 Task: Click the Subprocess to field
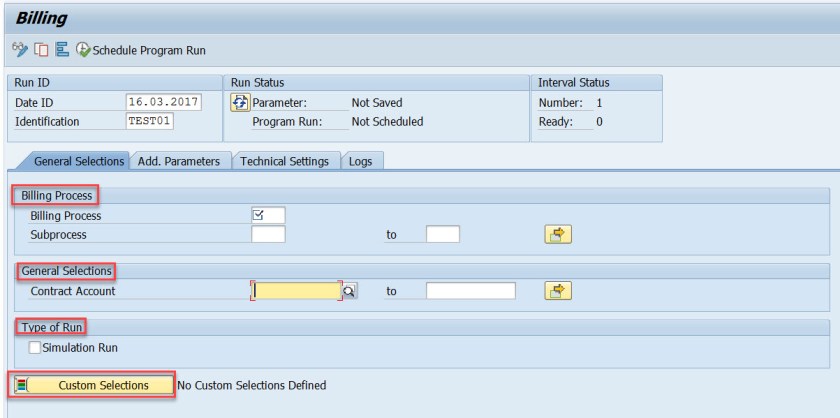pyautogui.click(x=443, y=234)
